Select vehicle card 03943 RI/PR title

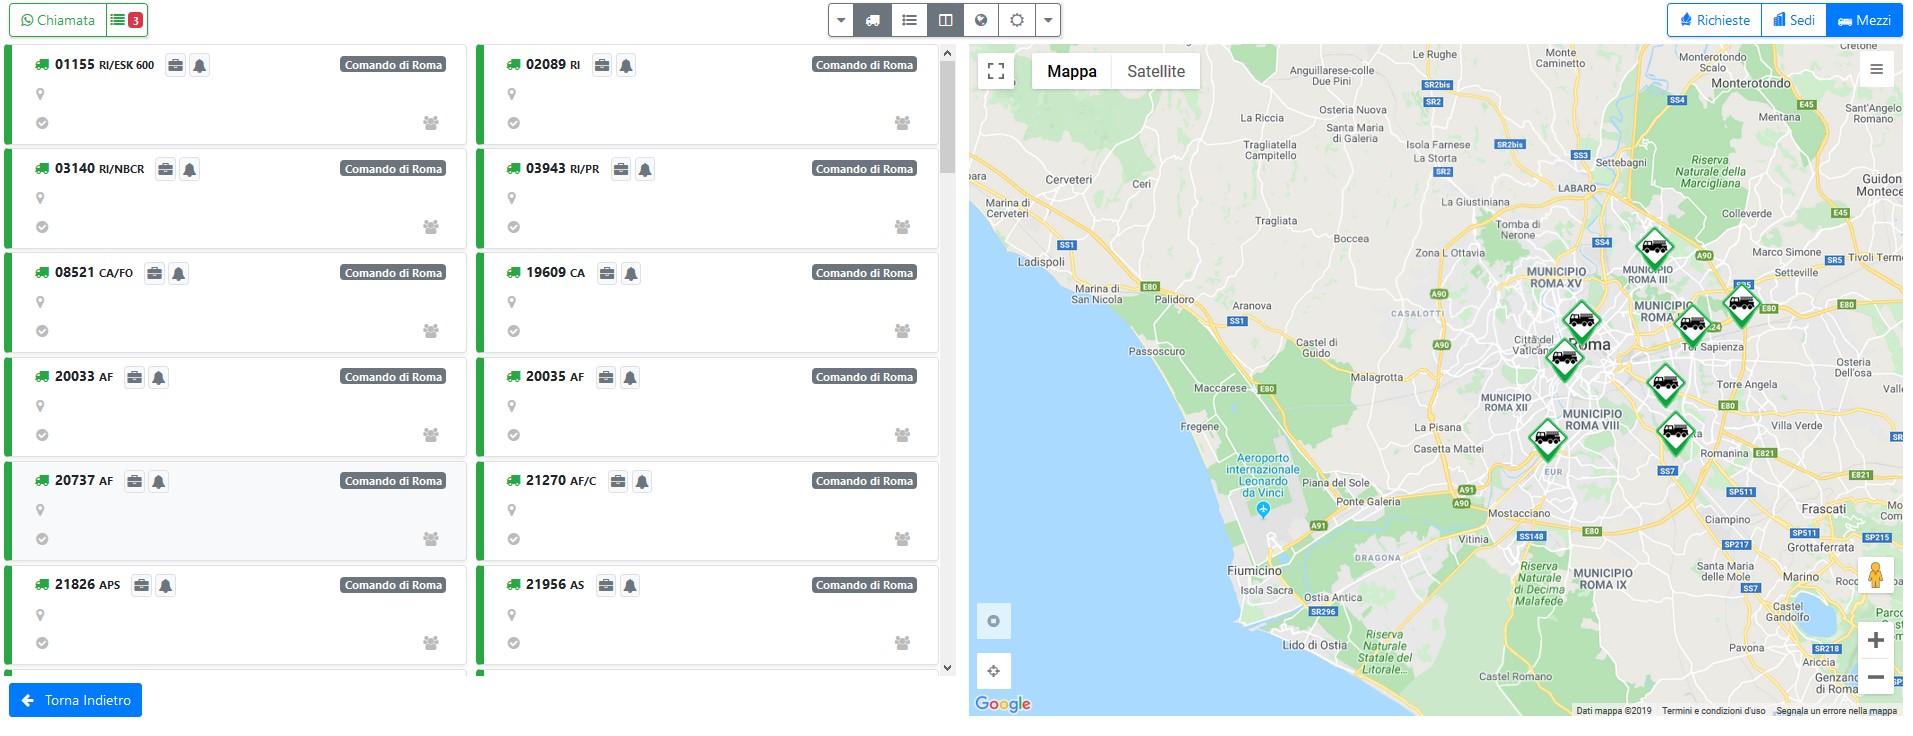pos(563,169)
